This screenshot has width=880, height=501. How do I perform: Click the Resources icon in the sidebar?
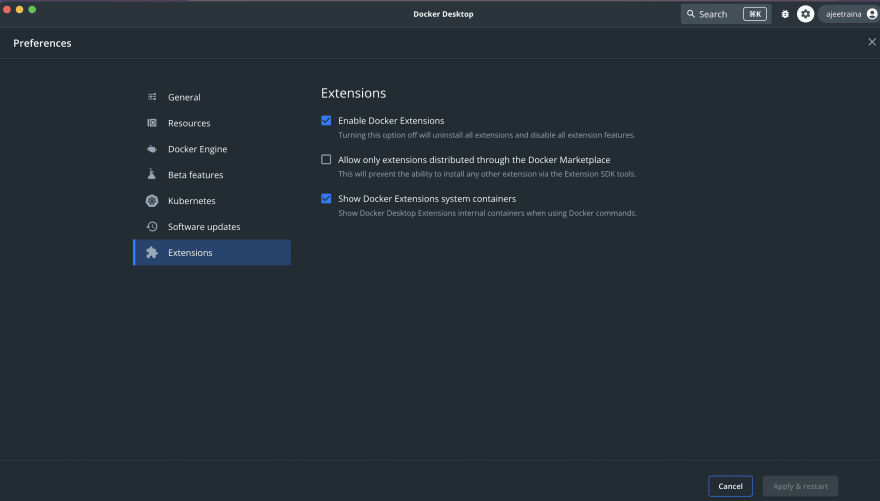coord(152,123)
